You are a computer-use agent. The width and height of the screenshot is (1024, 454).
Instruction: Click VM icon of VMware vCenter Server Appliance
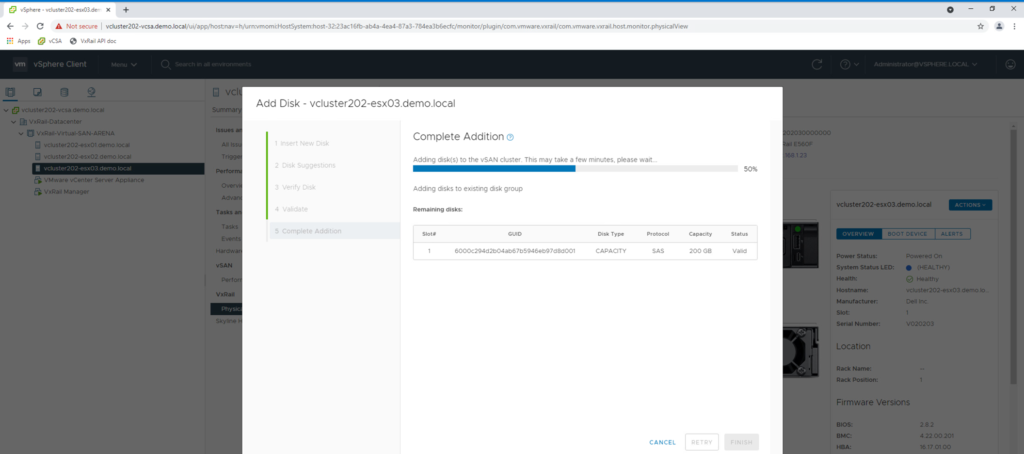pos(37,180)
